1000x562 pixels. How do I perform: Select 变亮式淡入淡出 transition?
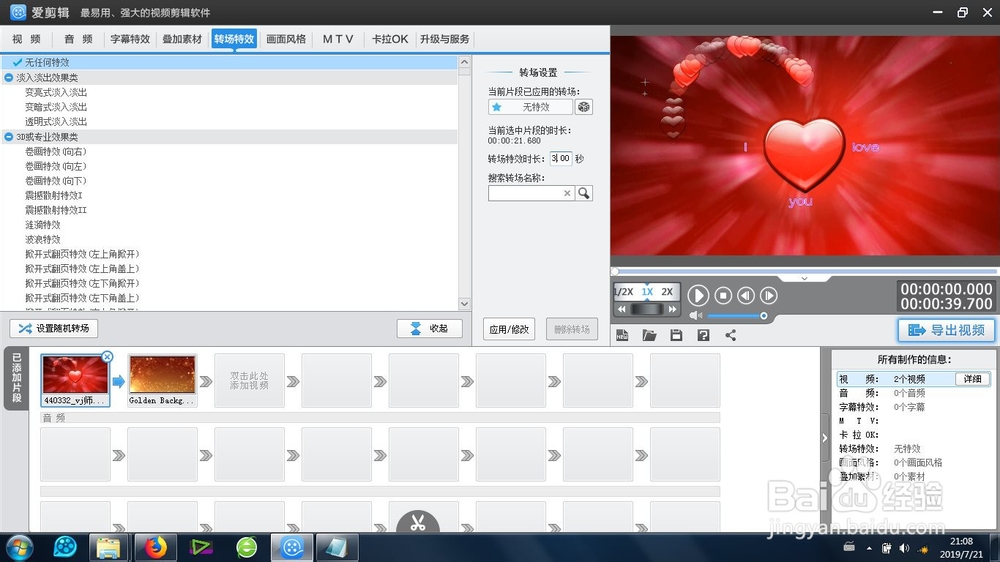point(56,92)
